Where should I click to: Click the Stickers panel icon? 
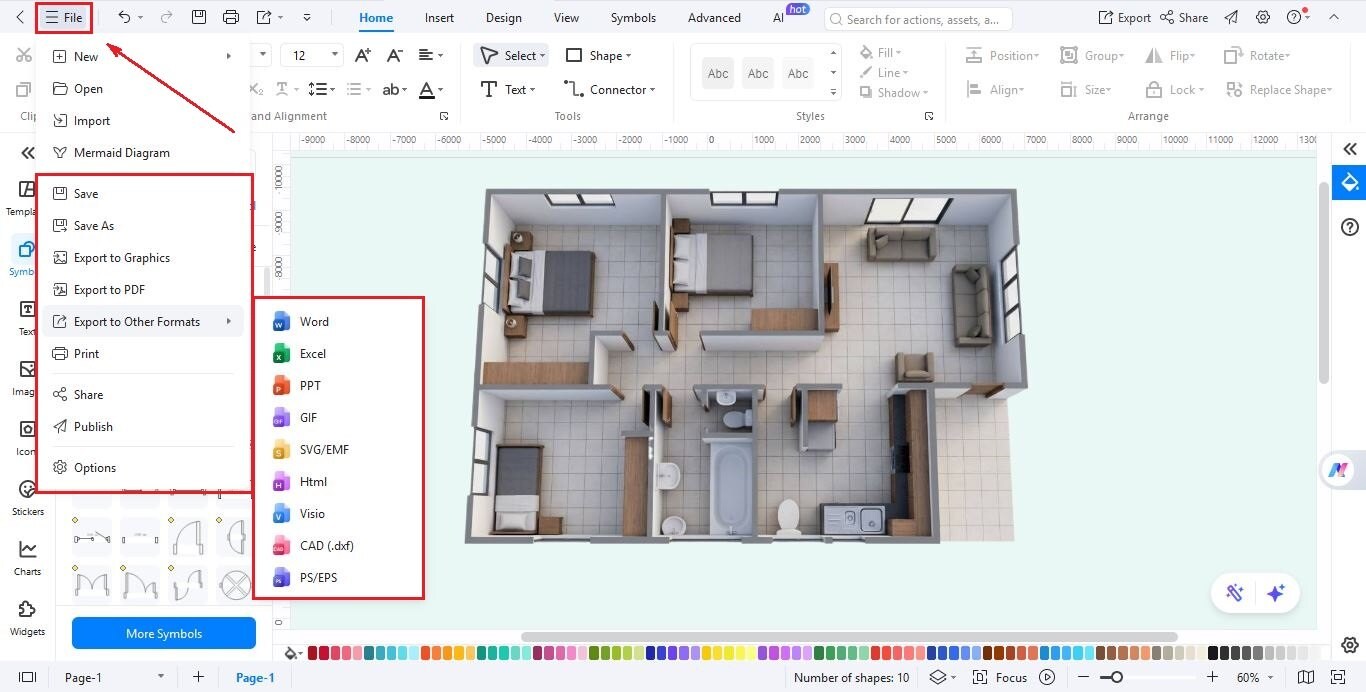point(26,495)
